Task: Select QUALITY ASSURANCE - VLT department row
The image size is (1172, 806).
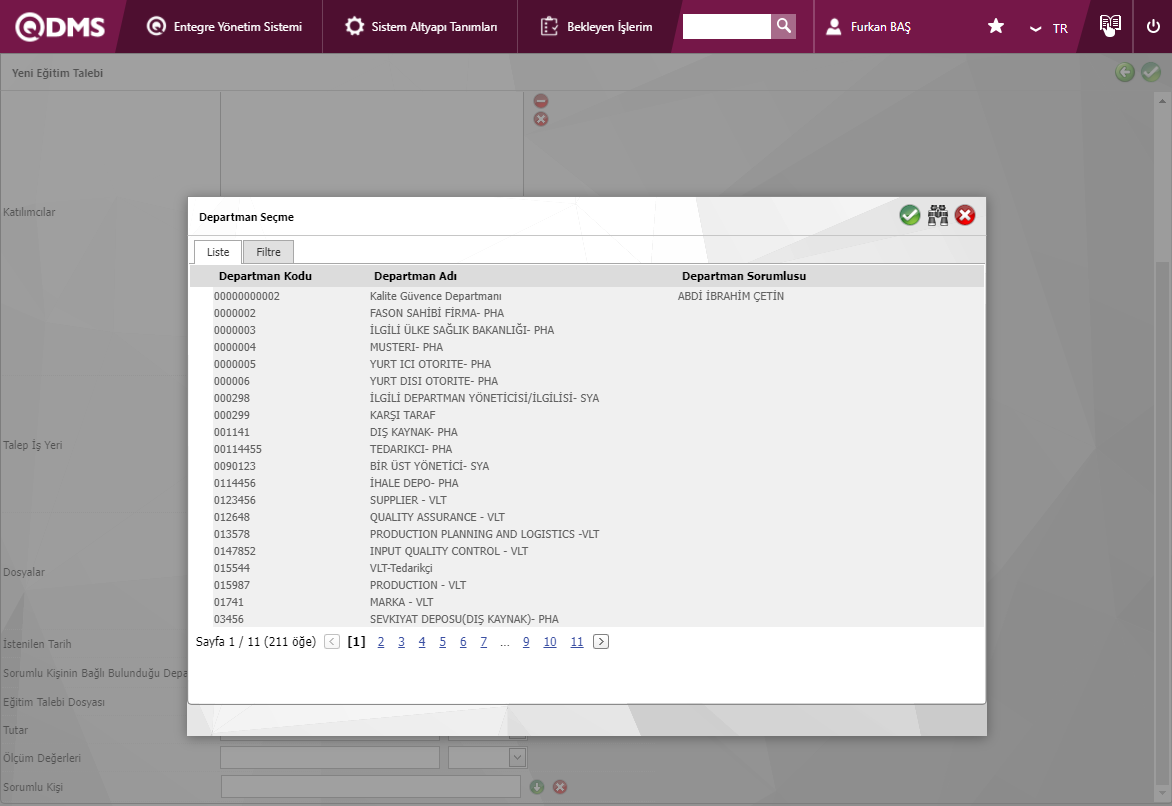Action: tap(437, 517)
